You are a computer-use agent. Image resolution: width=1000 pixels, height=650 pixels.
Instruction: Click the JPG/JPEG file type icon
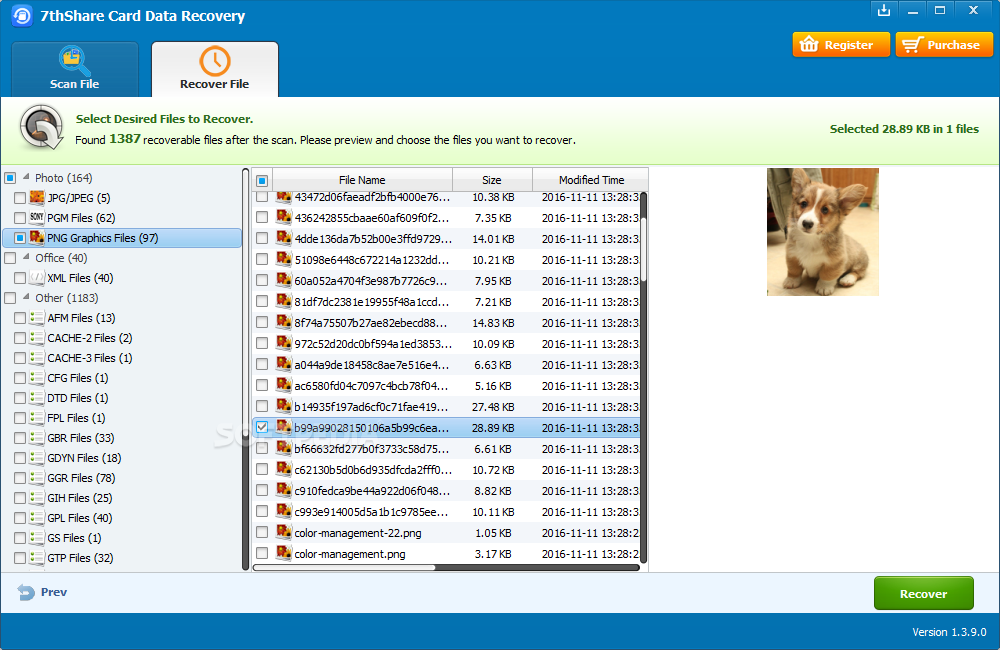pyautogui.click(x=37, y=198)
